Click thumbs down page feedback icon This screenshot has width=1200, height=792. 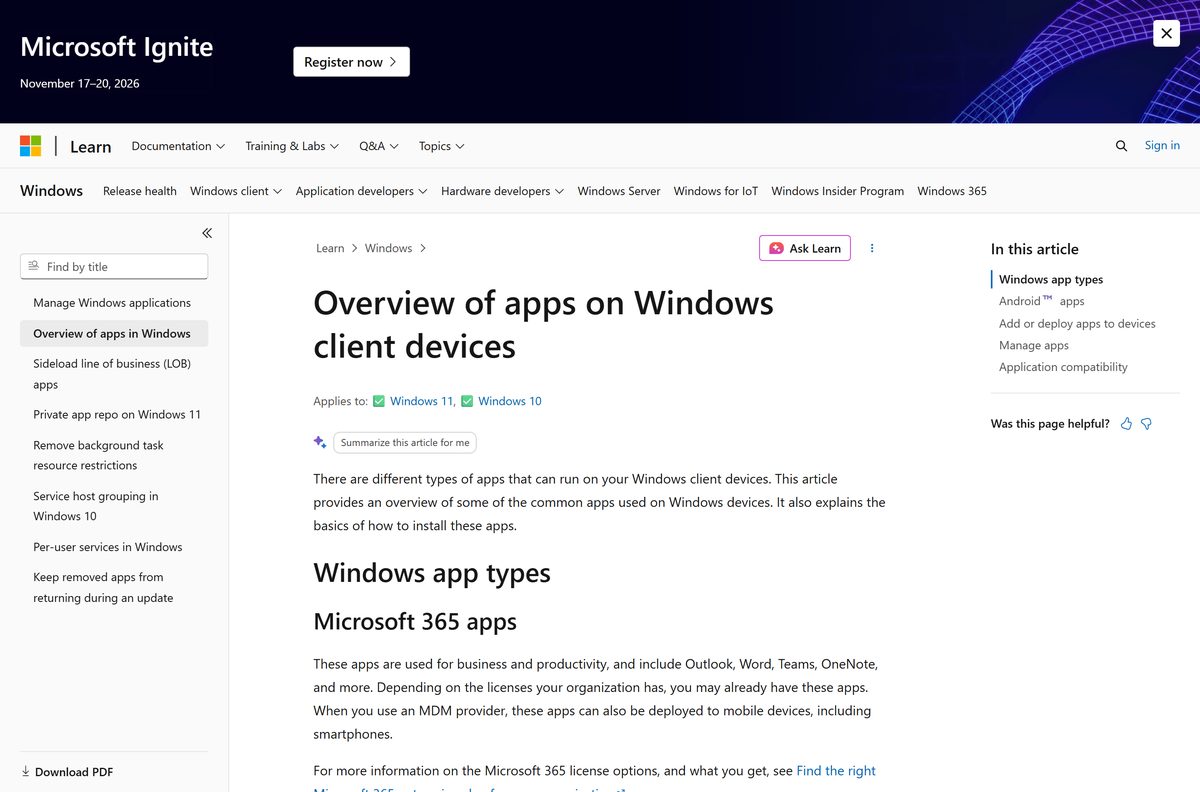pyautogui.click(x=1146, y=424)
